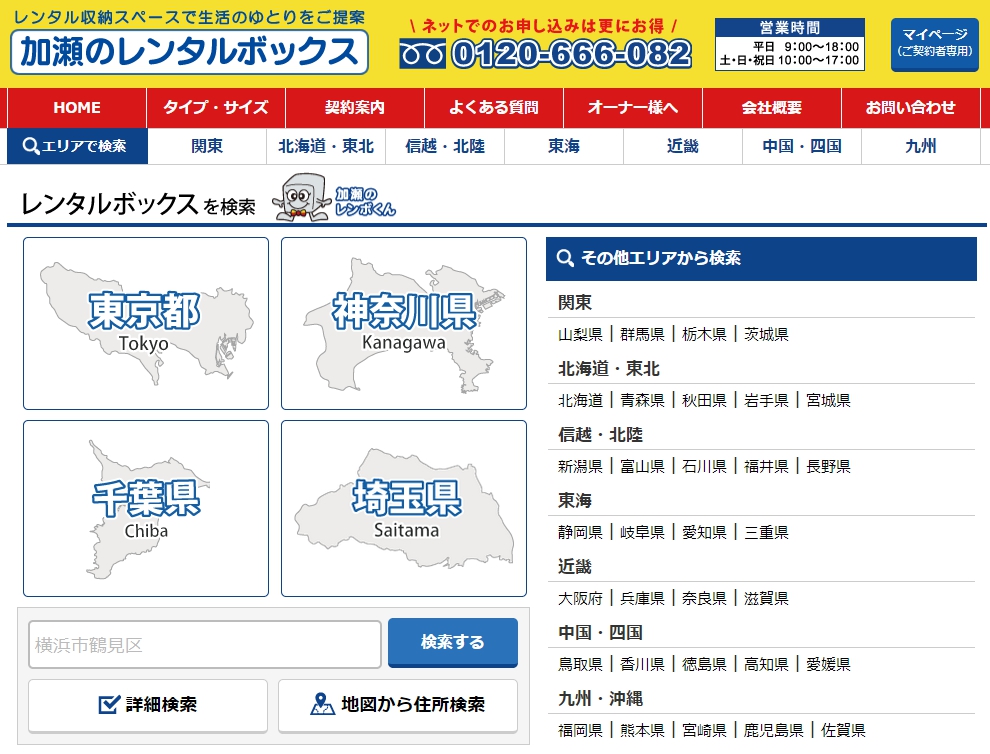Open the 宮城県 link
990x754 pixels.
(828, 400)
